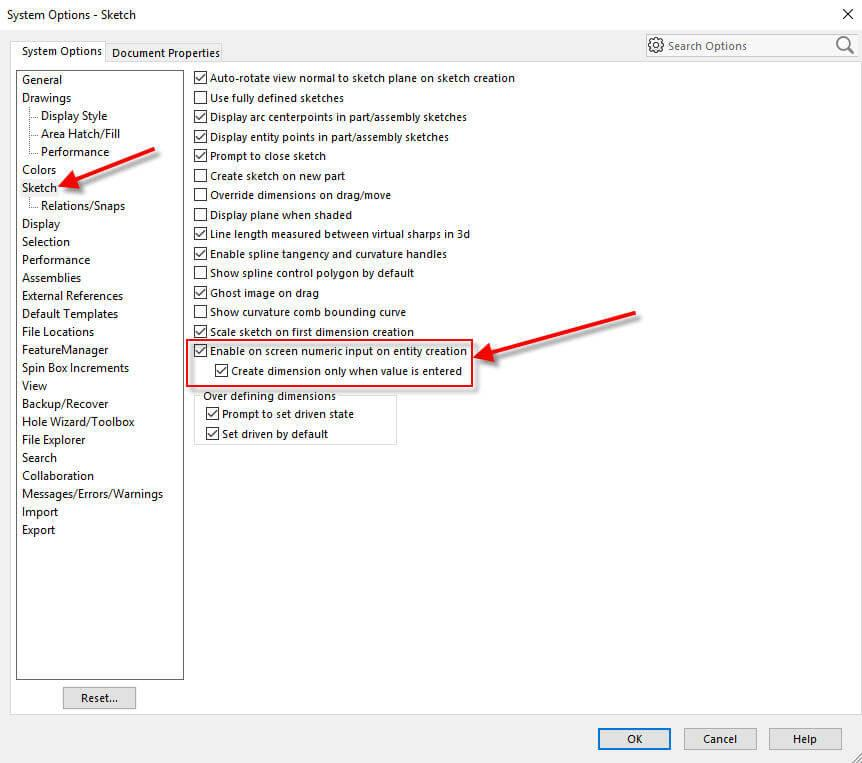
Task: Click the Cancel button
Action: 720,739
